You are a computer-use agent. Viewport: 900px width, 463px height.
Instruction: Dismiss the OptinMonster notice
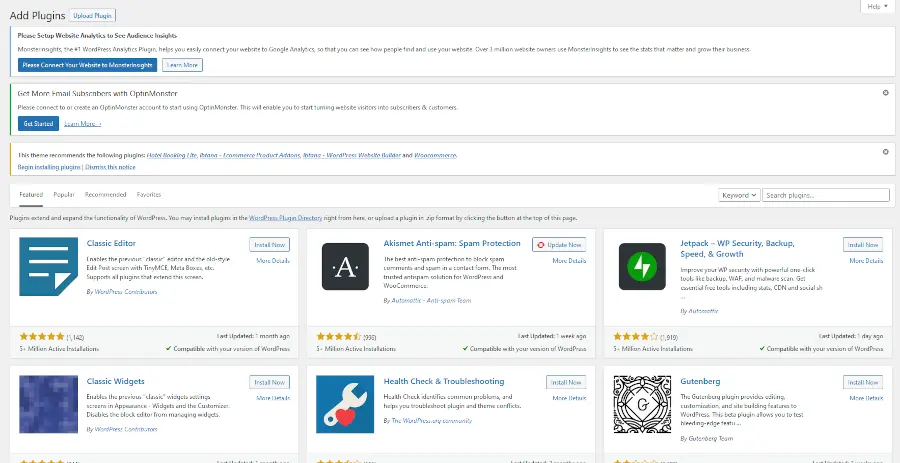886,92
